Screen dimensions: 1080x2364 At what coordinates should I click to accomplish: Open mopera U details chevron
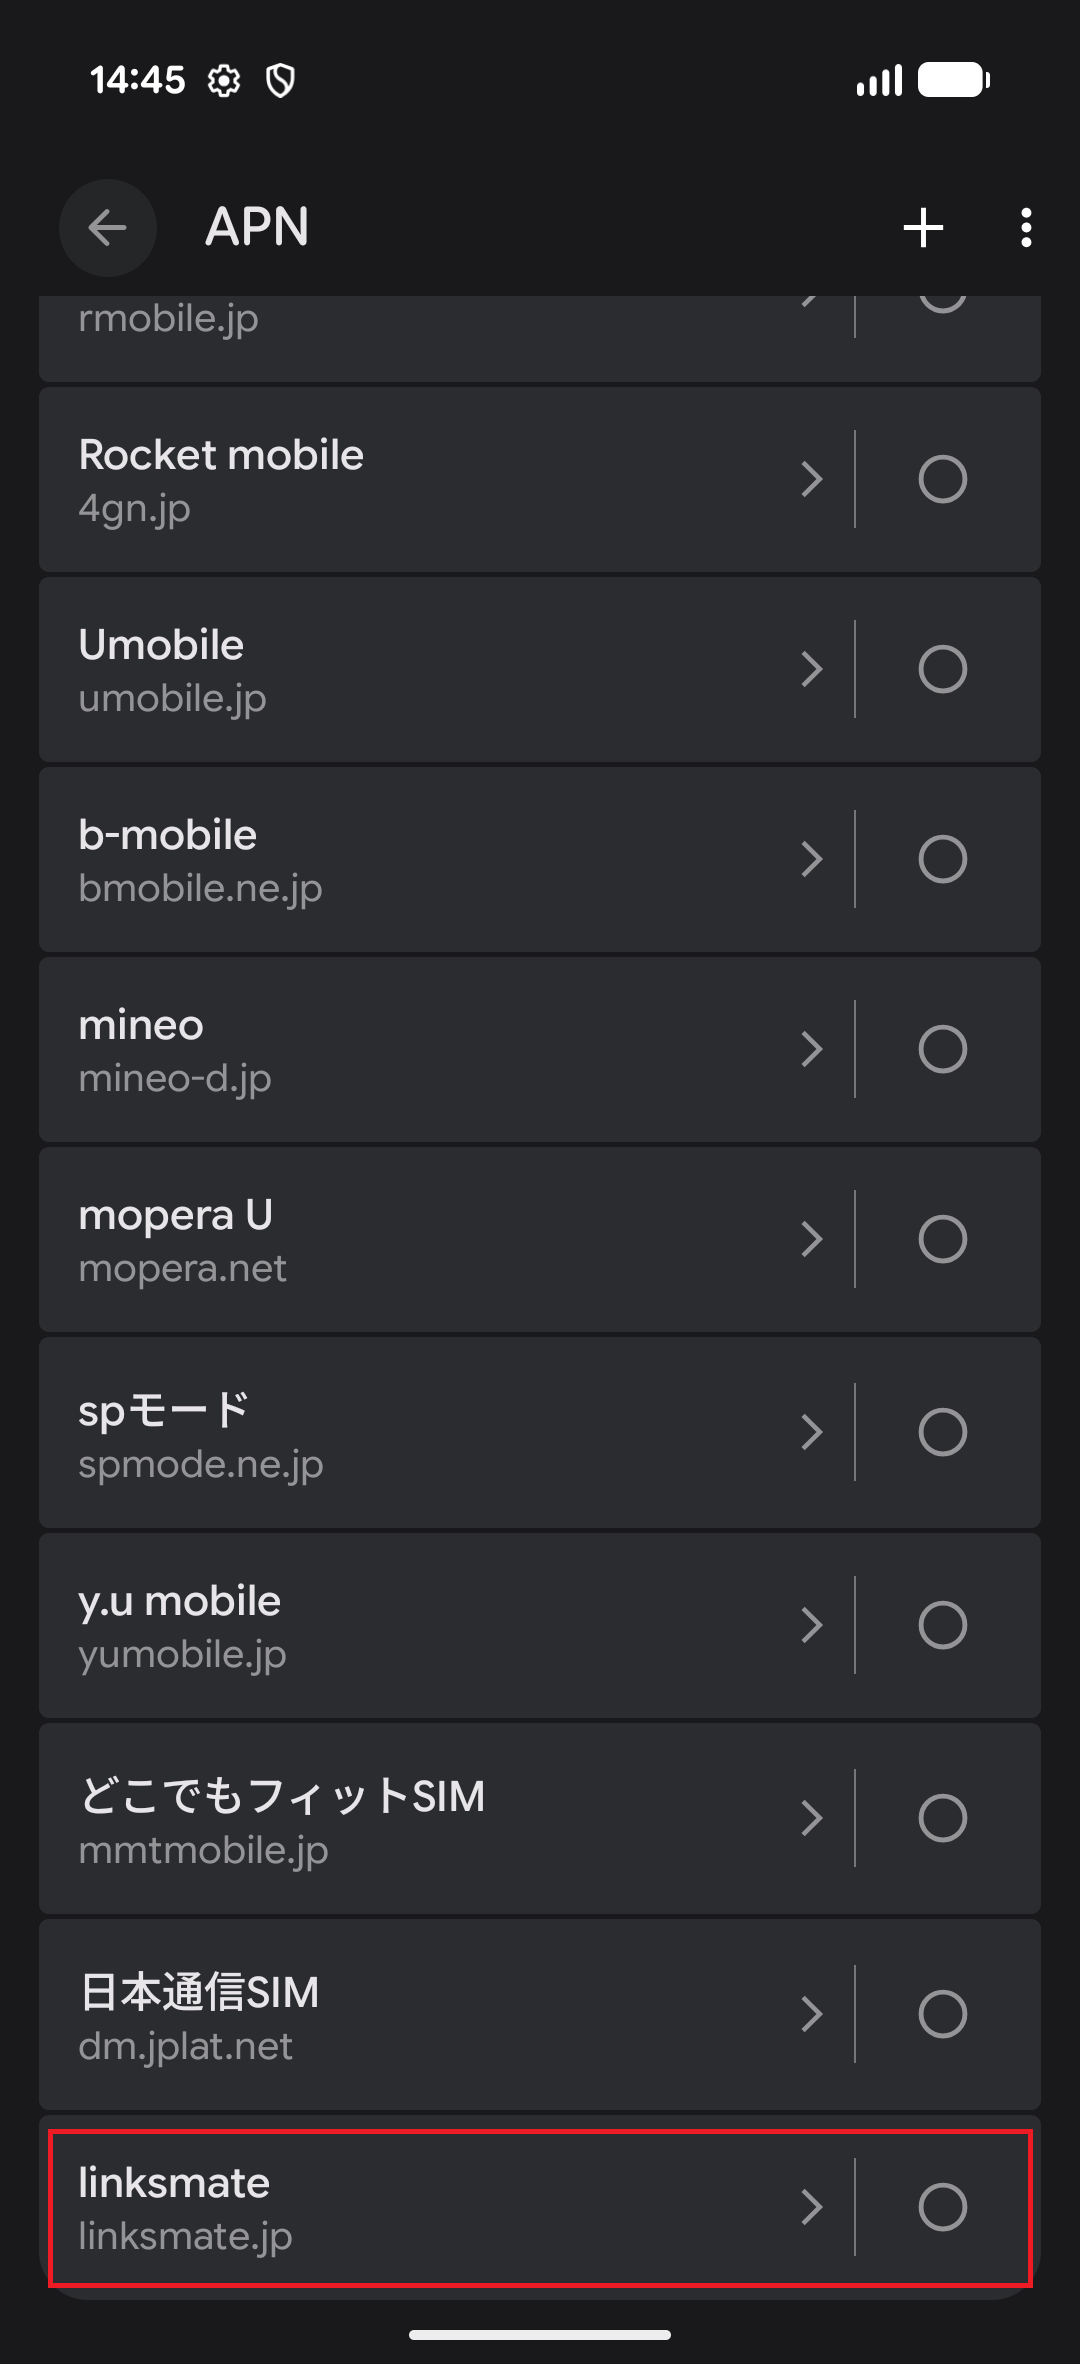tap(811, 1239)
